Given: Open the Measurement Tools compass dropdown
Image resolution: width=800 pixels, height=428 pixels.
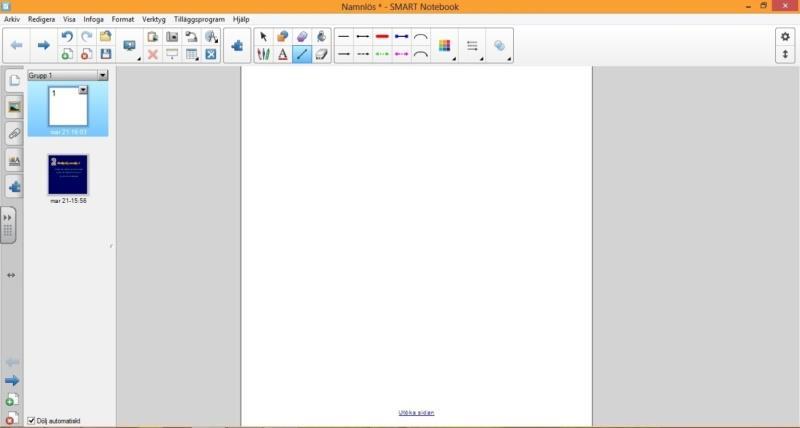Looking at the screenshot, I should click(211, 37).
